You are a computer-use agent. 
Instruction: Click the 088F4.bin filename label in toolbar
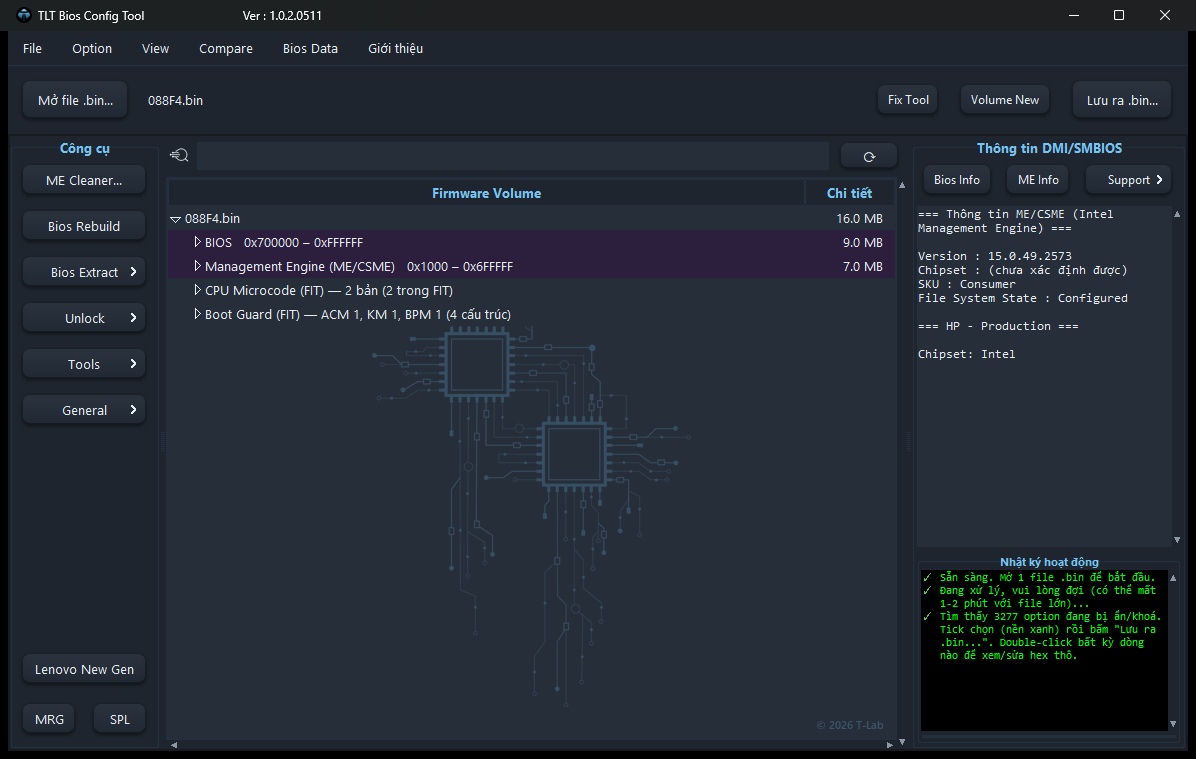[x=175, y=101]
